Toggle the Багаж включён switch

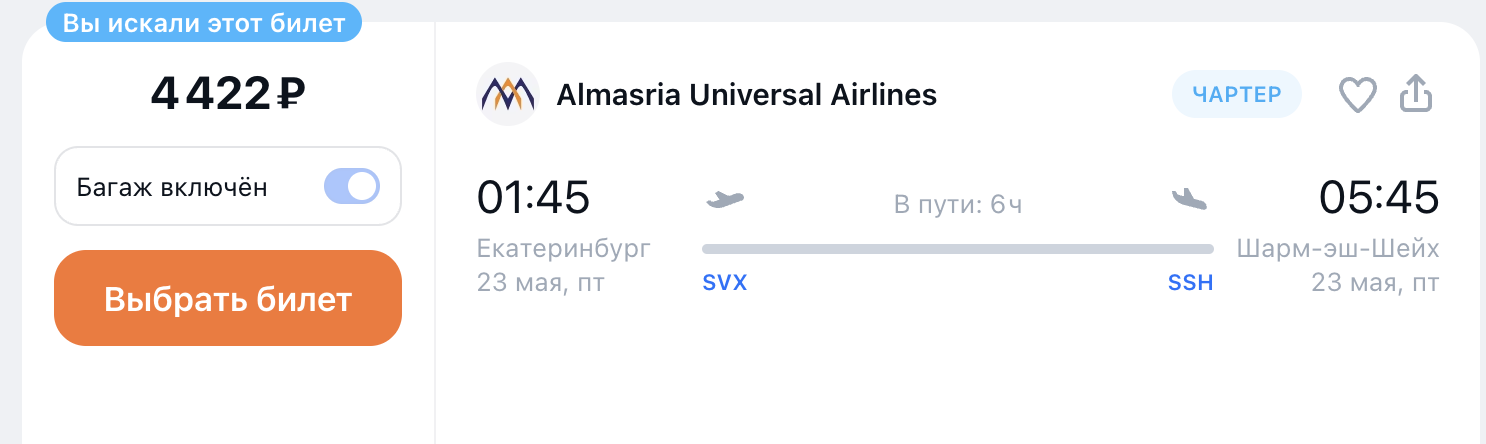[x=352, y=187]
